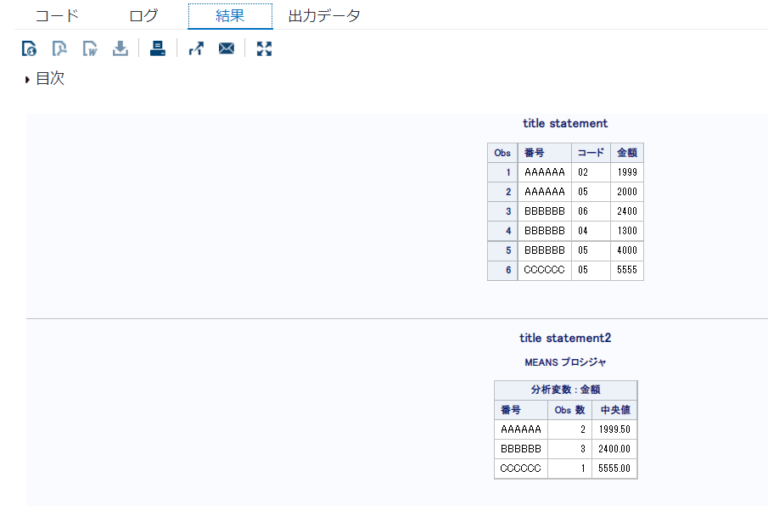Go to the 出力データ tab
Screen dimensions: 768x522
click(324, 16)
